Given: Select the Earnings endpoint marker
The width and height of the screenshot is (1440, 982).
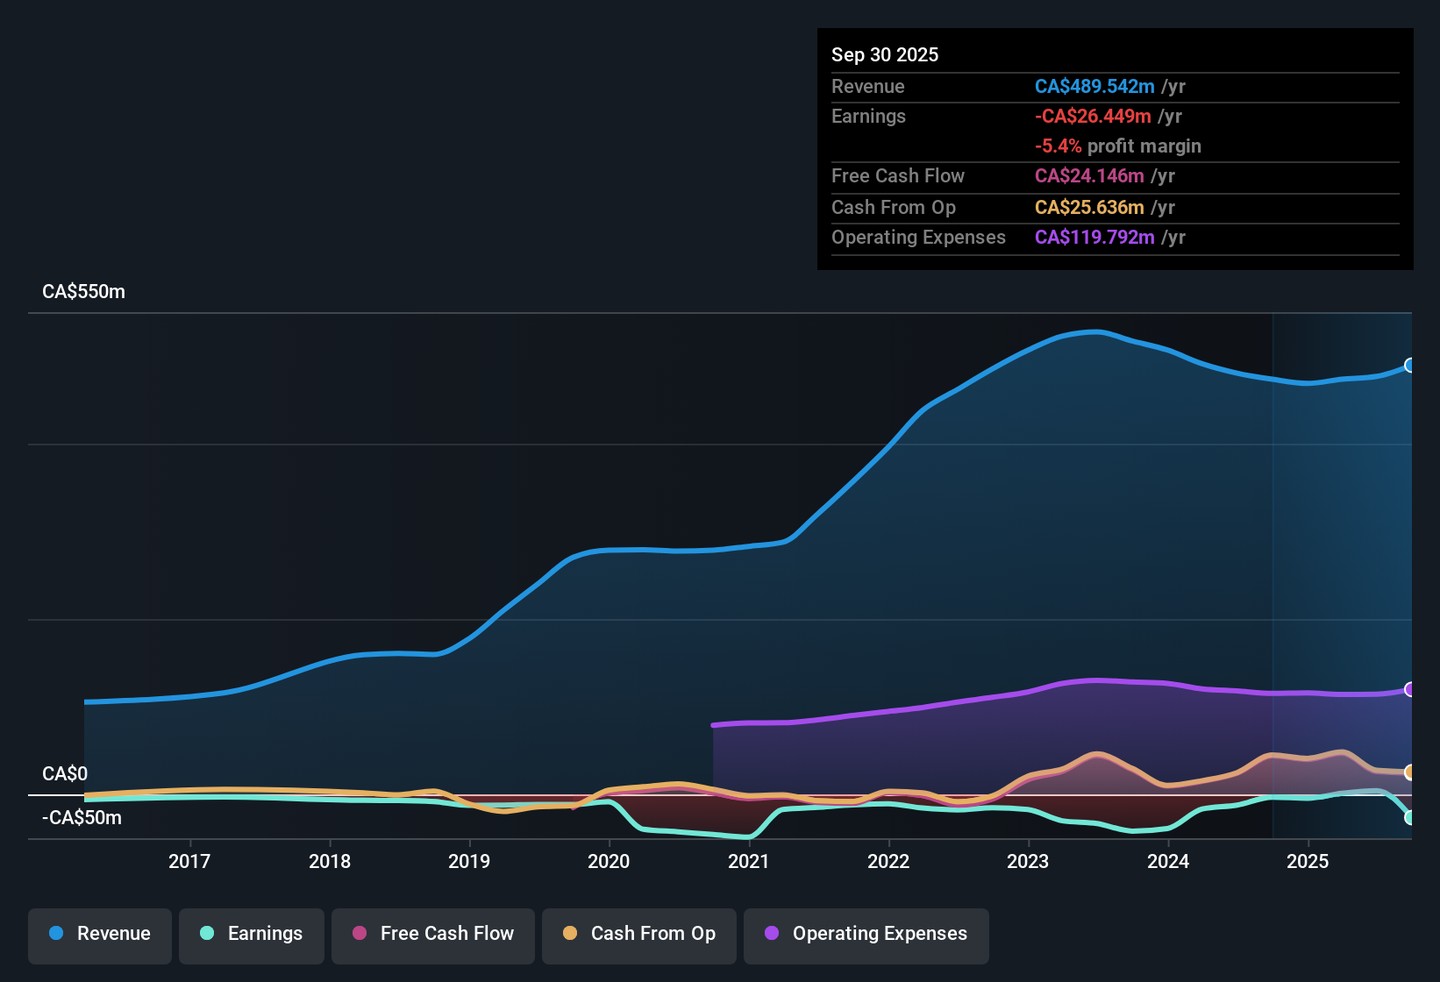Looking at the screenshot, I should tap(1410, 817).
